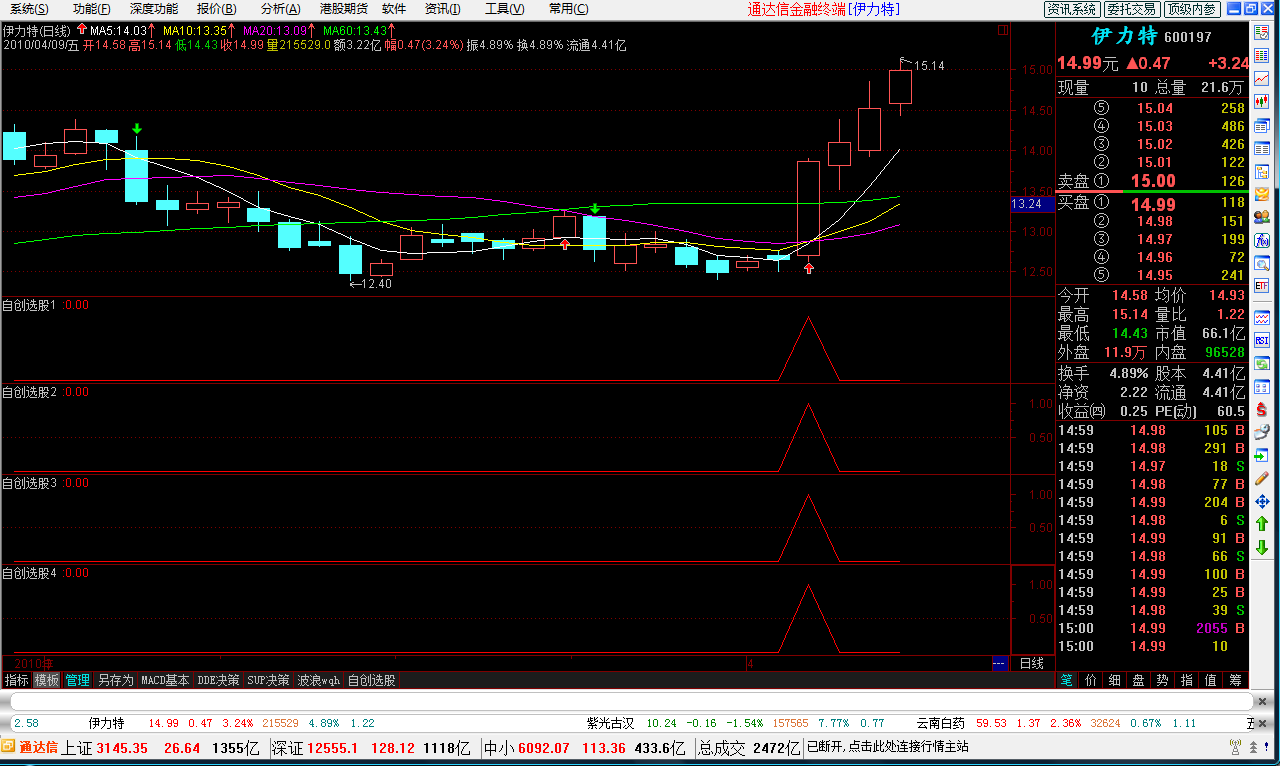This screenshot has width=1280, height=766.
Task: Click the 委托交易 button
Action: click(1133, 9)
